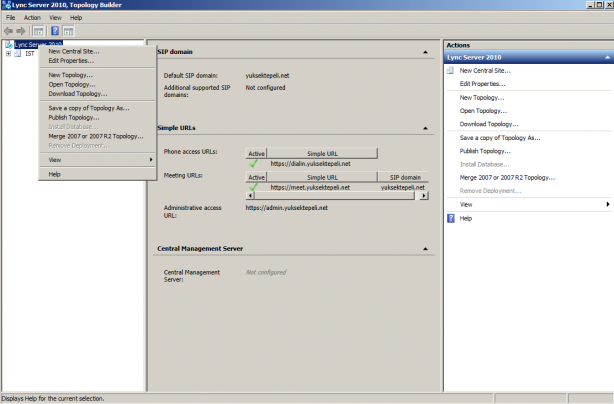The image size is (614, 404).
Task: Click the green checkmark beside dialin URL
Action: 253,164
